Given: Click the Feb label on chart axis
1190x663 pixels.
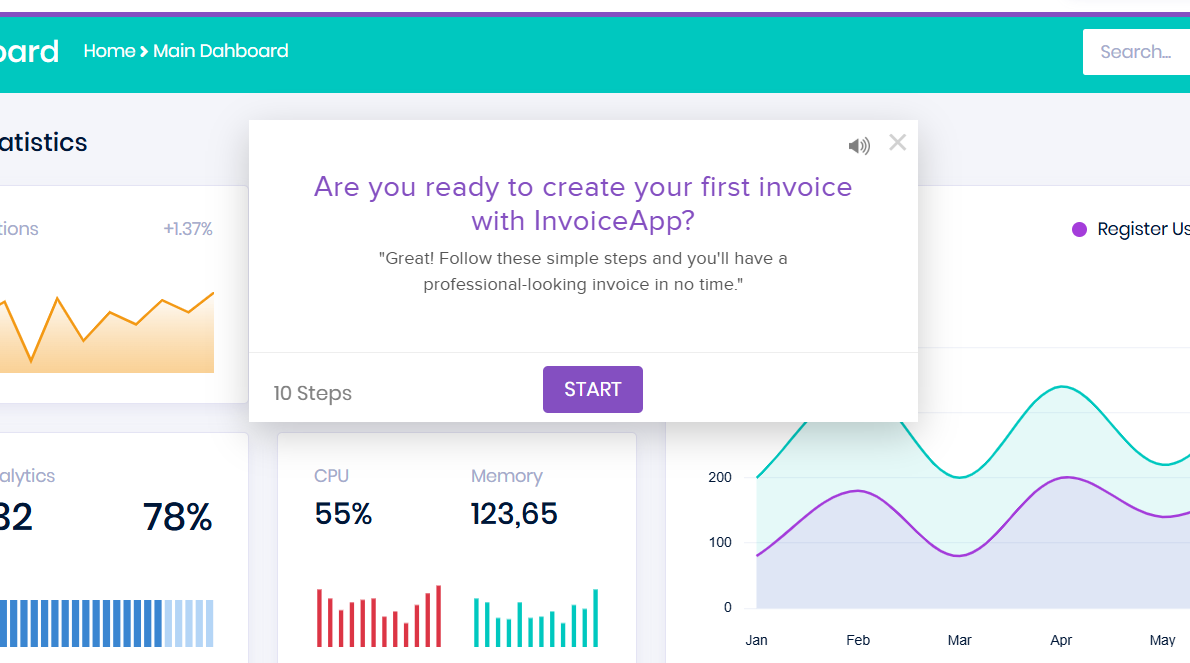Looking at the screenshot, I should (858, 640).
